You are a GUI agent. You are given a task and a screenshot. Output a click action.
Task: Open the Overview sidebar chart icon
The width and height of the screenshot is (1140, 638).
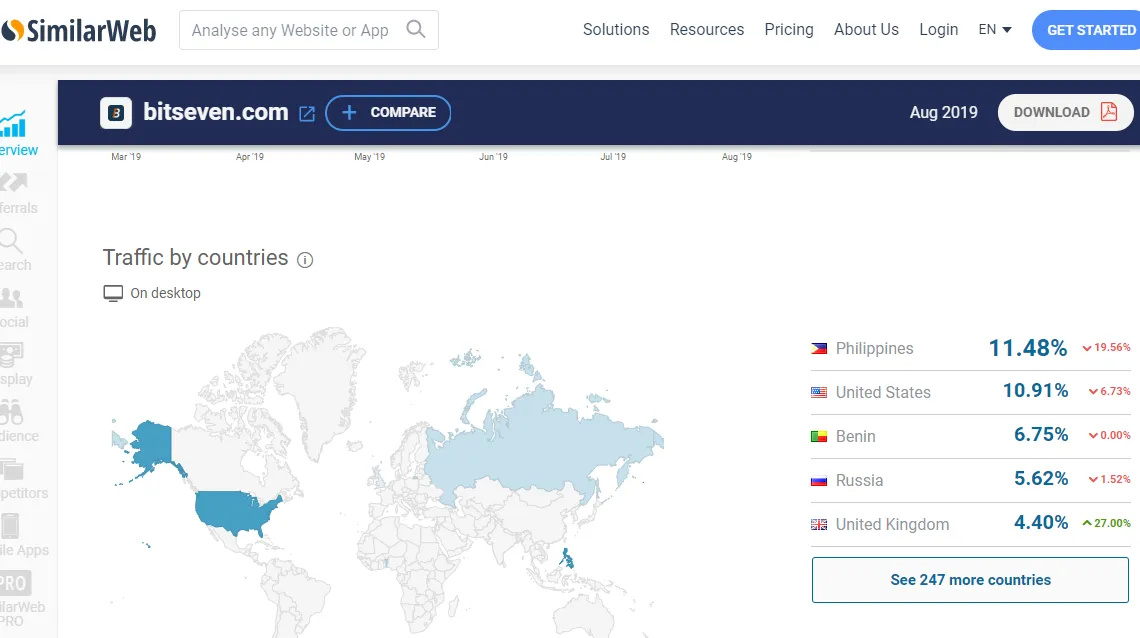pyautogui.click(x=13, y=124)
